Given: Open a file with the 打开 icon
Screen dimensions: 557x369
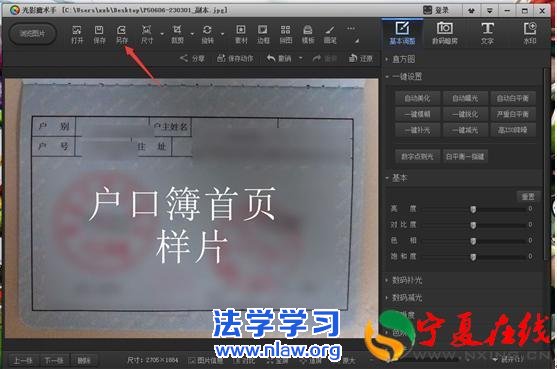Looking at the screenshot, I should point(77,34).
